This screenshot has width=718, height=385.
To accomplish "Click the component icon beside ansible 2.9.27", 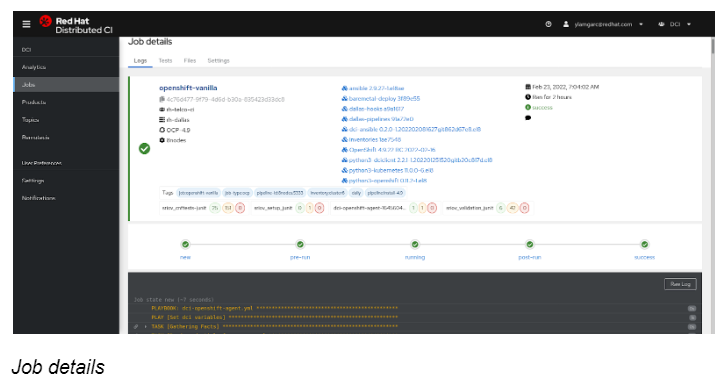I will [x=344, y=88].
